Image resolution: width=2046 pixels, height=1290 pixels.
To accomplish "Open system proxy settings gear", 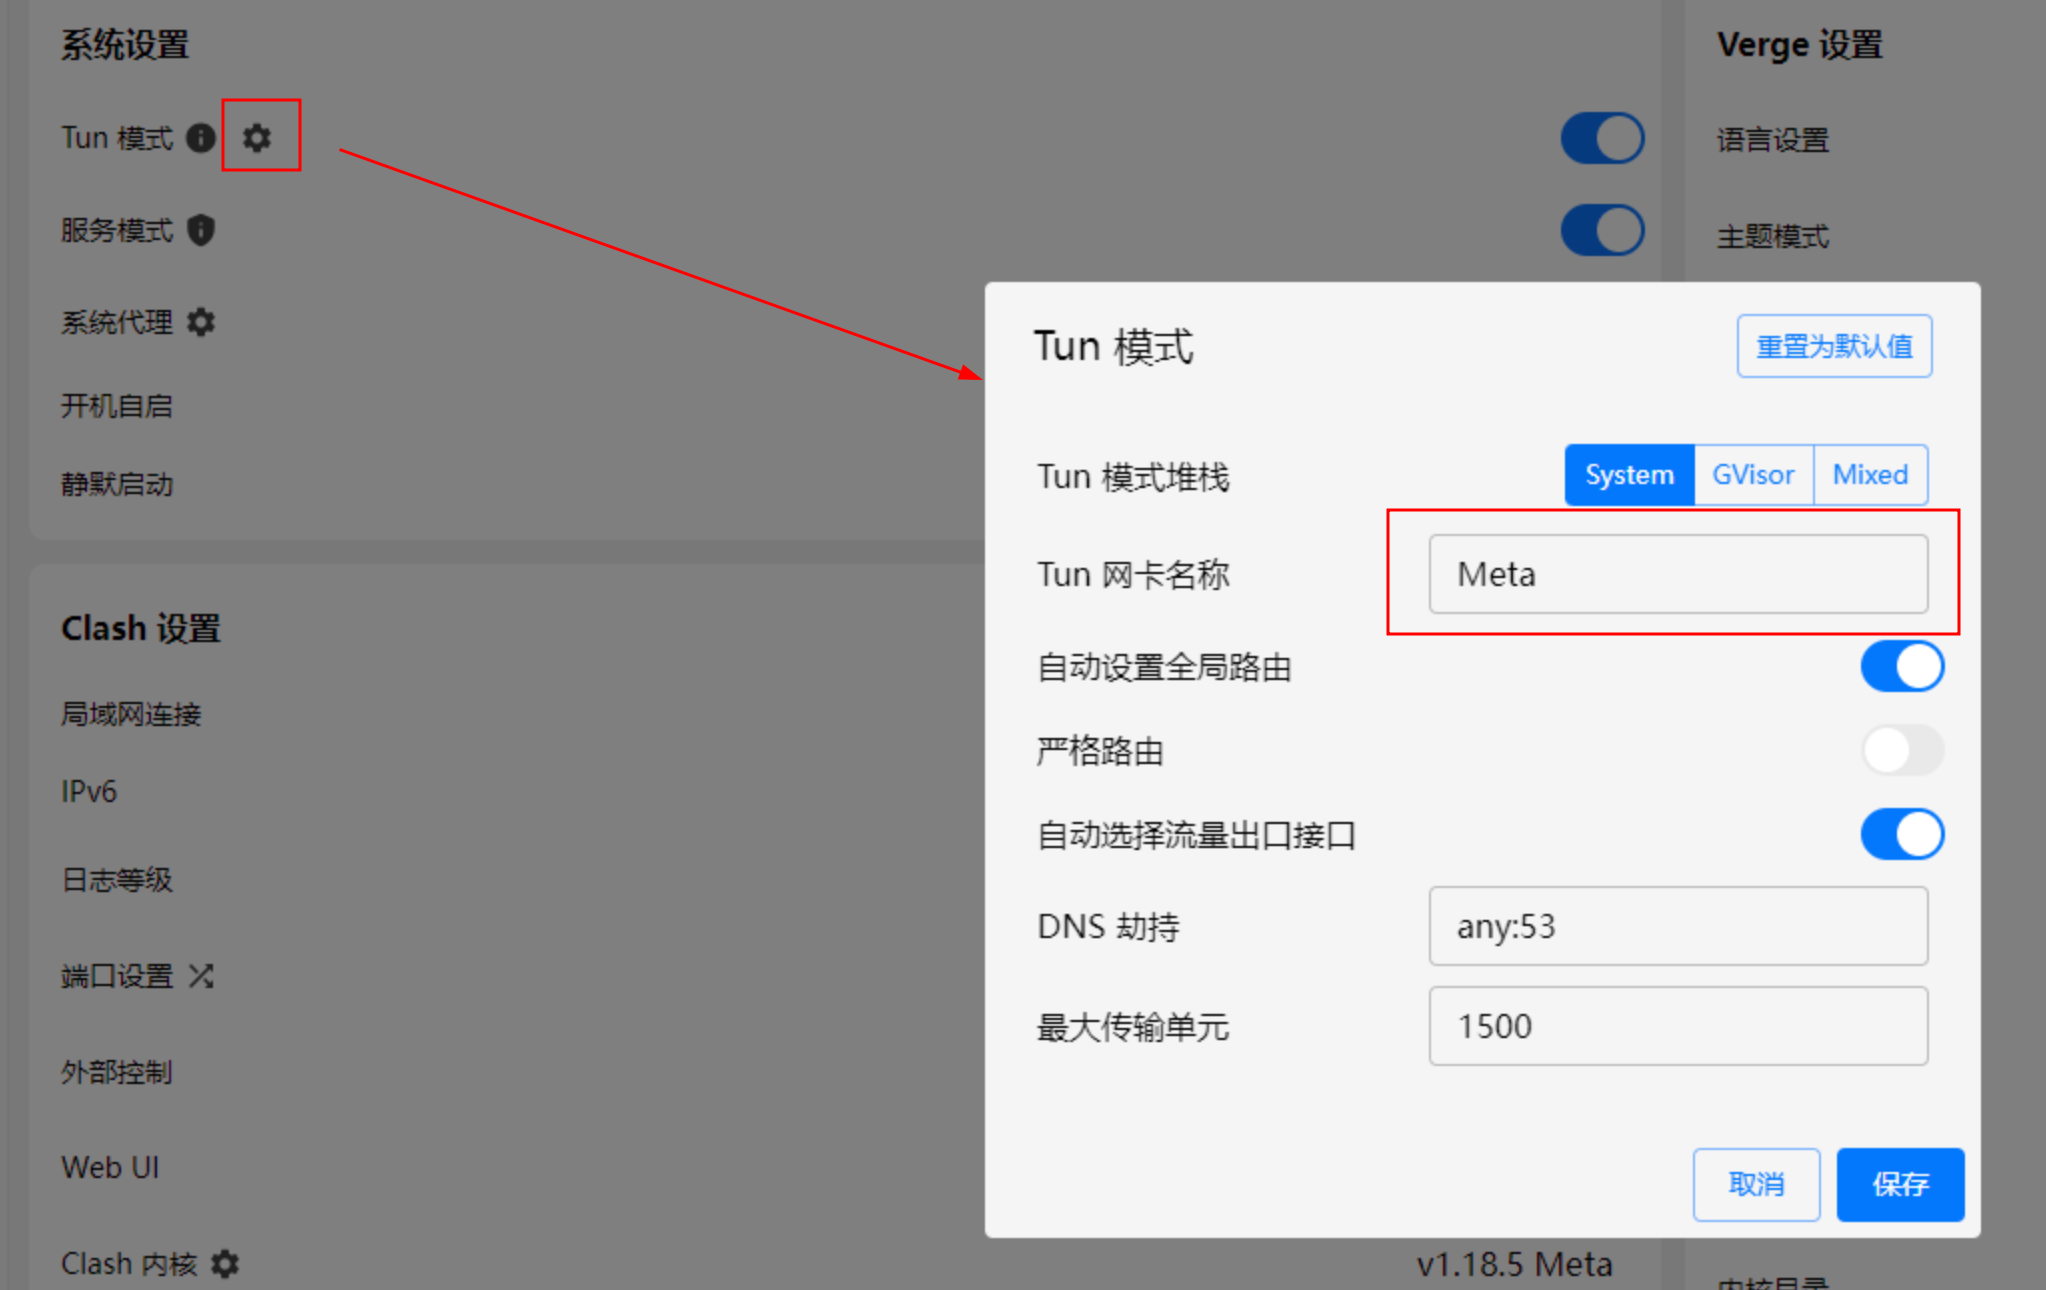I will coord(201,322).
